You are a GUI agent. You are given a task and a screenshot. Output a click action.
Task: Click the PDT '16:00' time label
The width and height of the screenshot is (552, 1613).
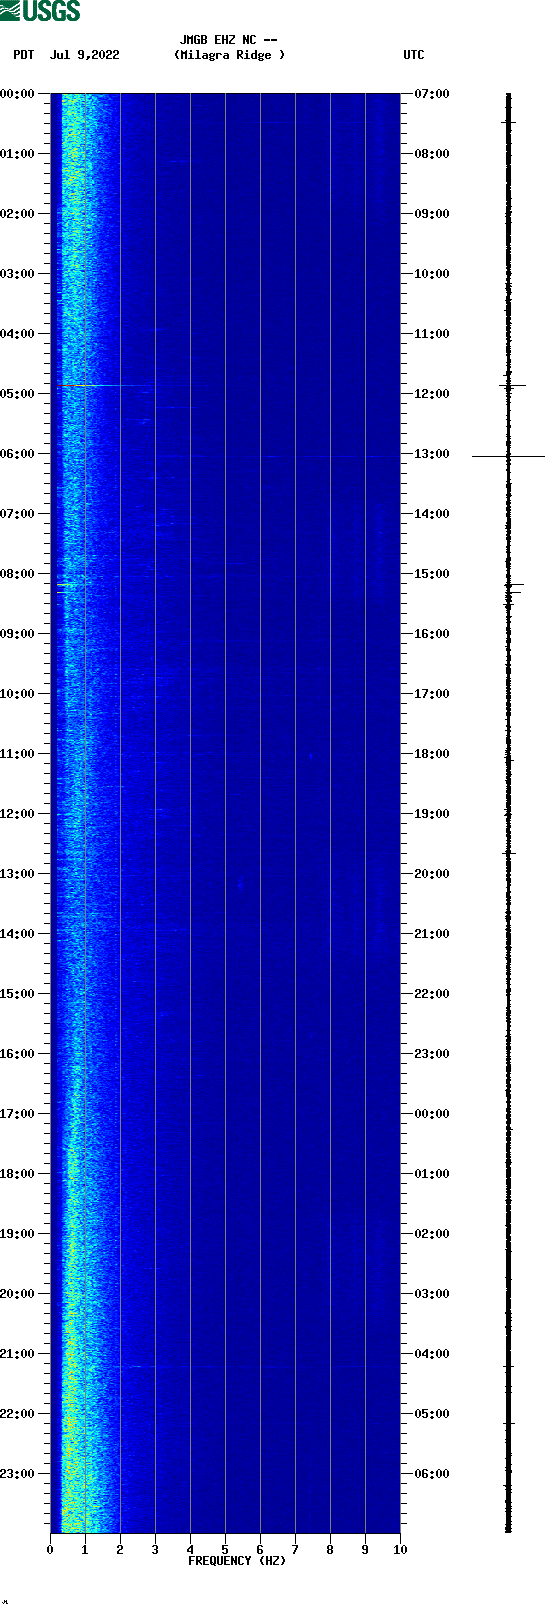click(x=18, y=1054)
